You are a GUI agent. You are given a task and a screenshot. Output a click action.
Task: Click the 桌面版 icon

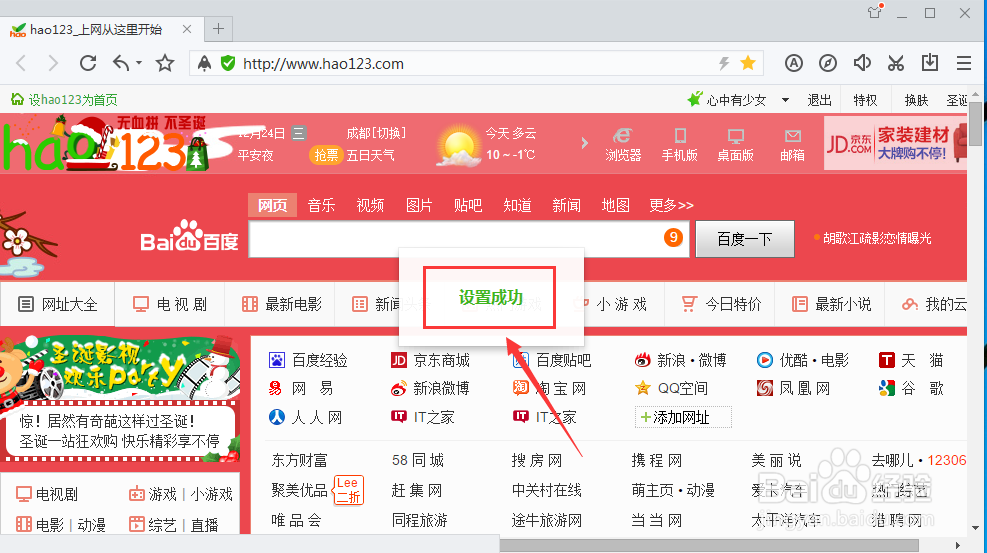click(x=735, y=145)
